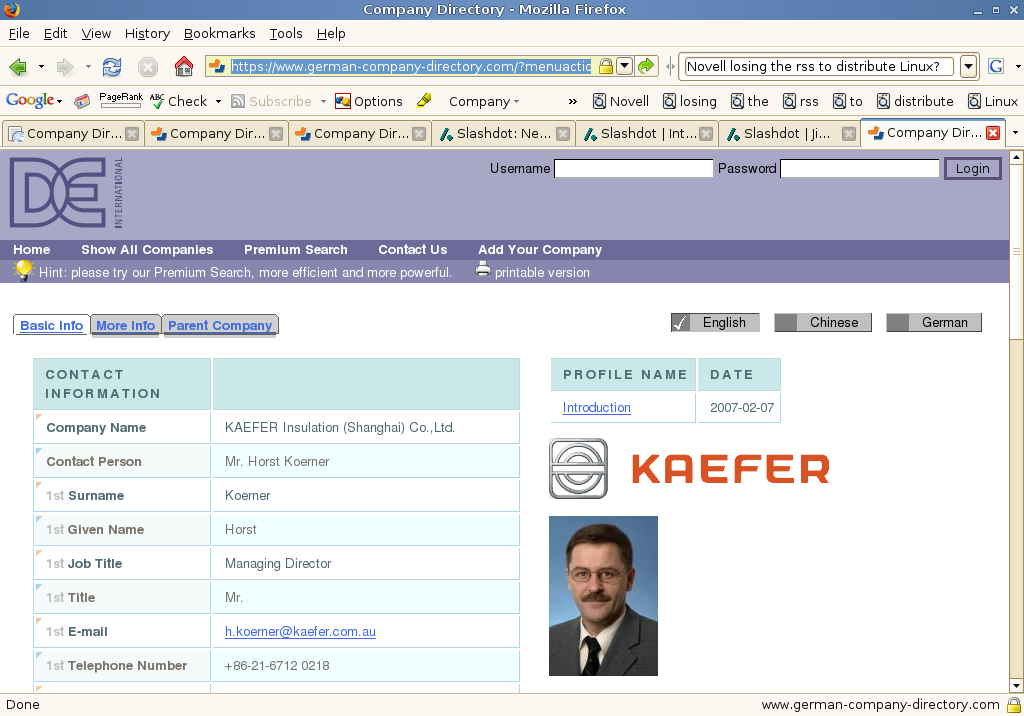Go to the Firefox home page
Image resolution: width=1024 pixels, height=716 pixels.
click(x=183, y=67)
